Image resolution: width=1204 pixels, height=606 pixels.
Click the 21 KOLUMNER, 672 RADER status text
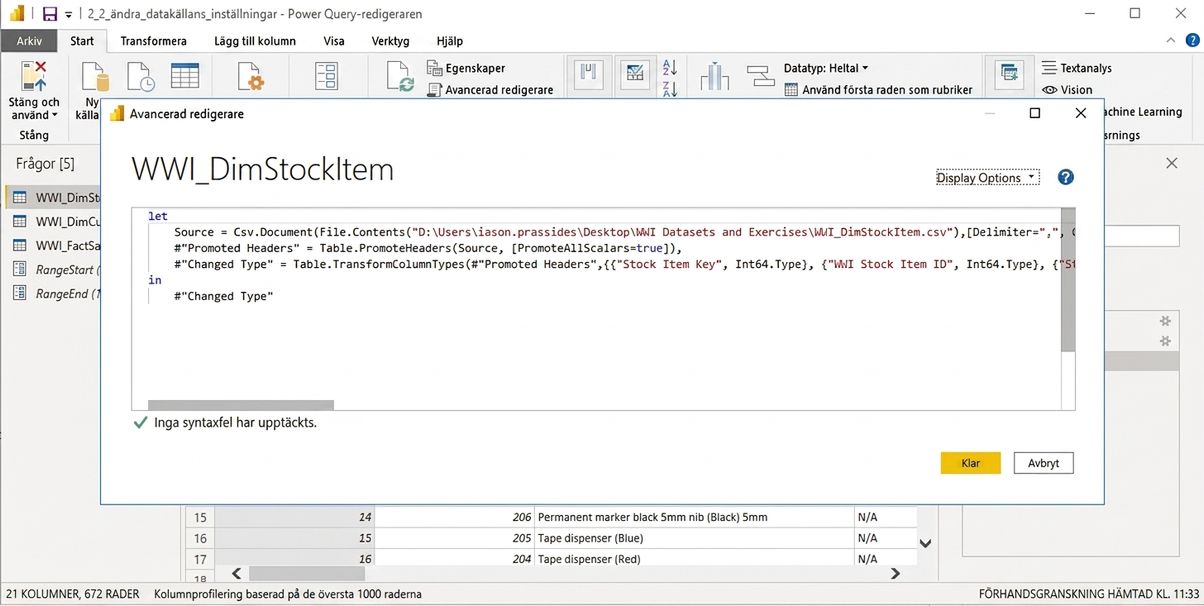(71, 594)
